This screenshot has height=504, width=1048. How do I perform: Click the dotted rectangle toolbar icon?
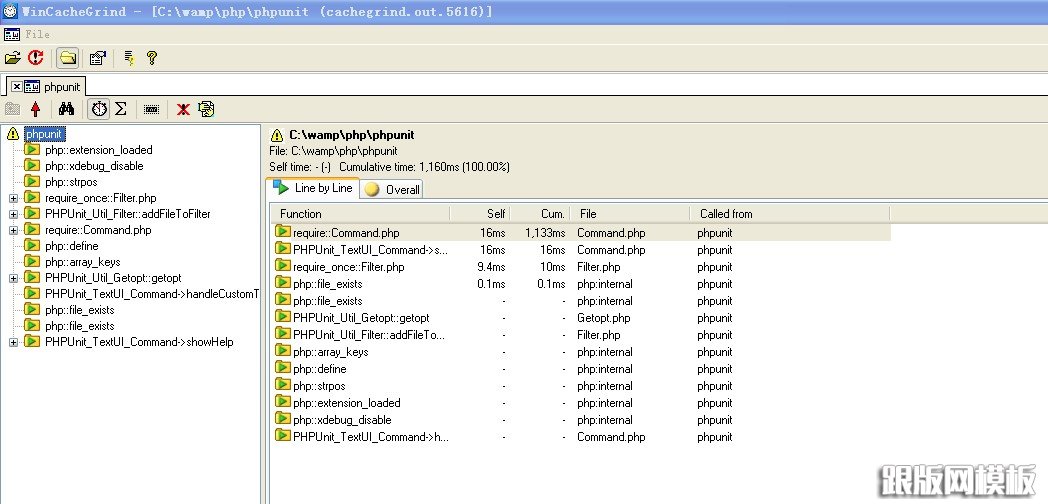coord(152,109)
